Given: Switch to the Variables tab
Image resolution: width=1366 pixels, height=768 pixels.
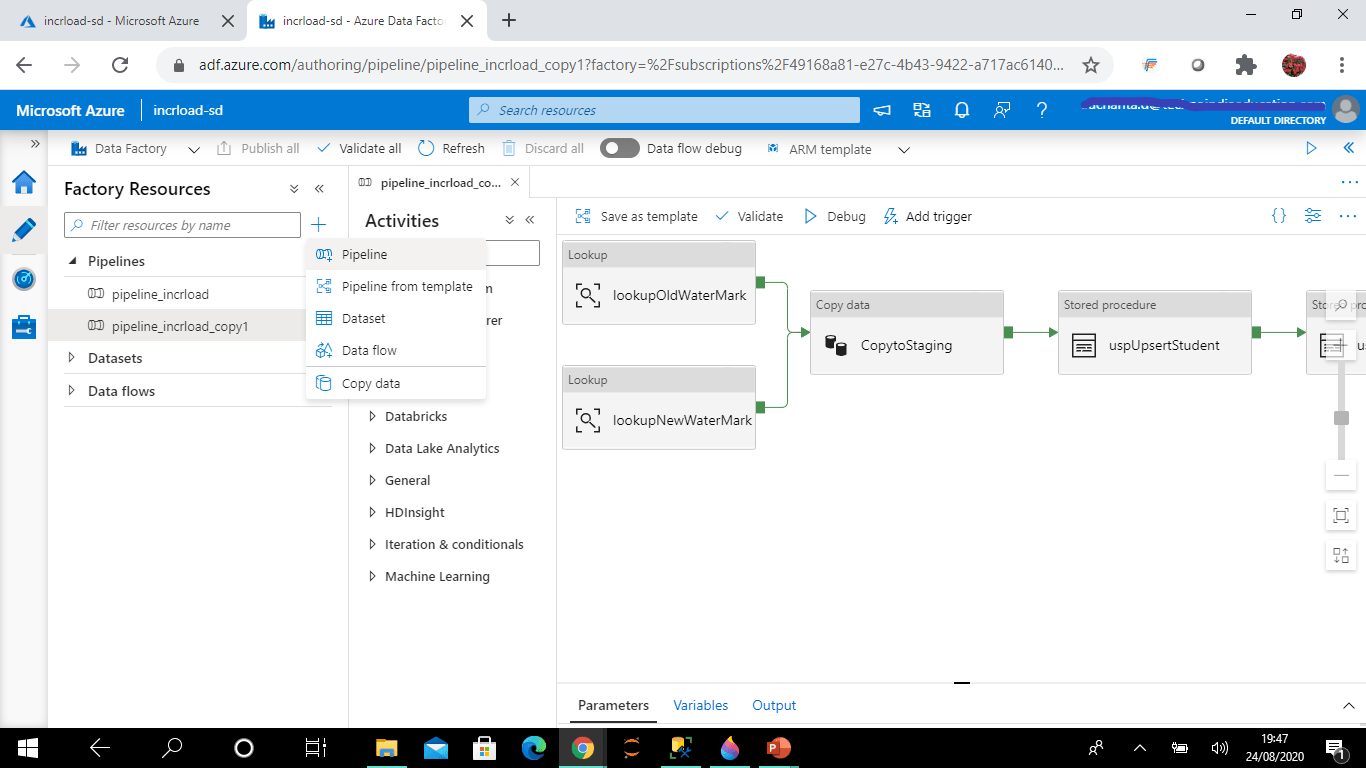Looking at the screenshot, I should pyautogui.click(x=700, y=705).
